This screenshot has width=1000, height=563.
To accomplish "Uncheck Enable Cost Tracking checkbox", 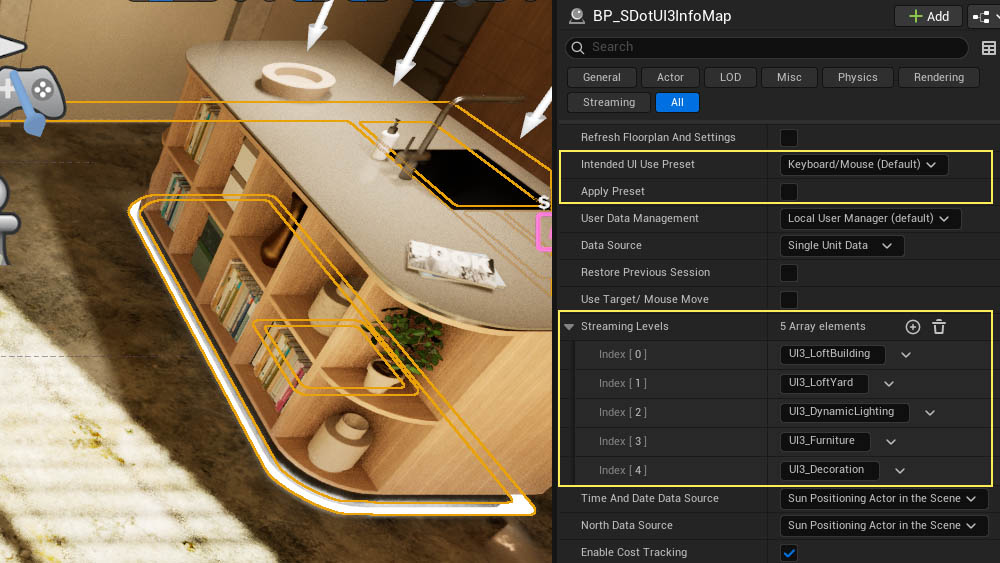I will [789, 553].
